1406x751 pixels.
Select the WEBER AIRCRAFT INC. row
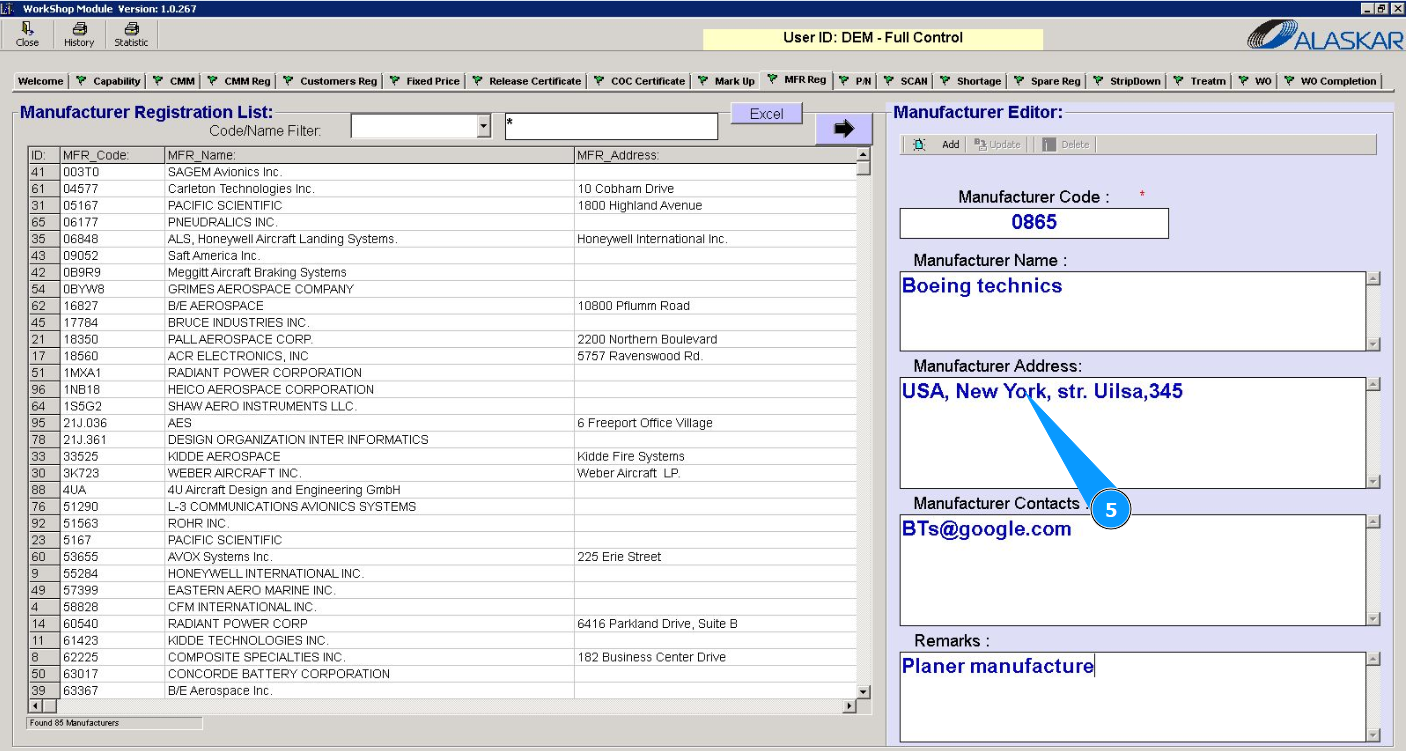pyautogui.click(x=442, y=473)
